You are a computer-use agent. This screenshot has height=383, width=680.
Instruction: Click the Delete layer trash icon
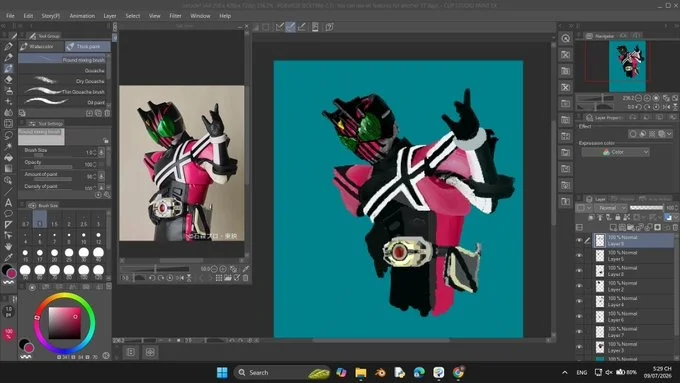[x=675, y=227]
